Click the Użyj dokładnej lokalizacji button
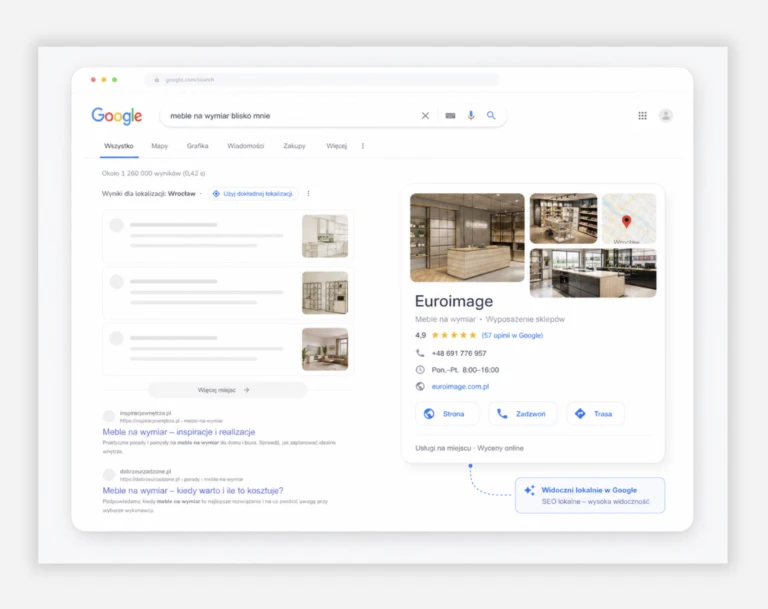This screenshot has width=768, height=609. point(253,194)
